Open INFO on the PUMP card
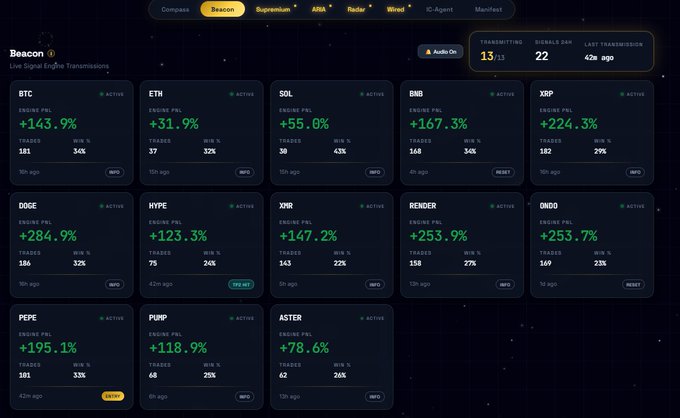Image resolution: width=680 pixels, height=418 pixels. [245, 396]
